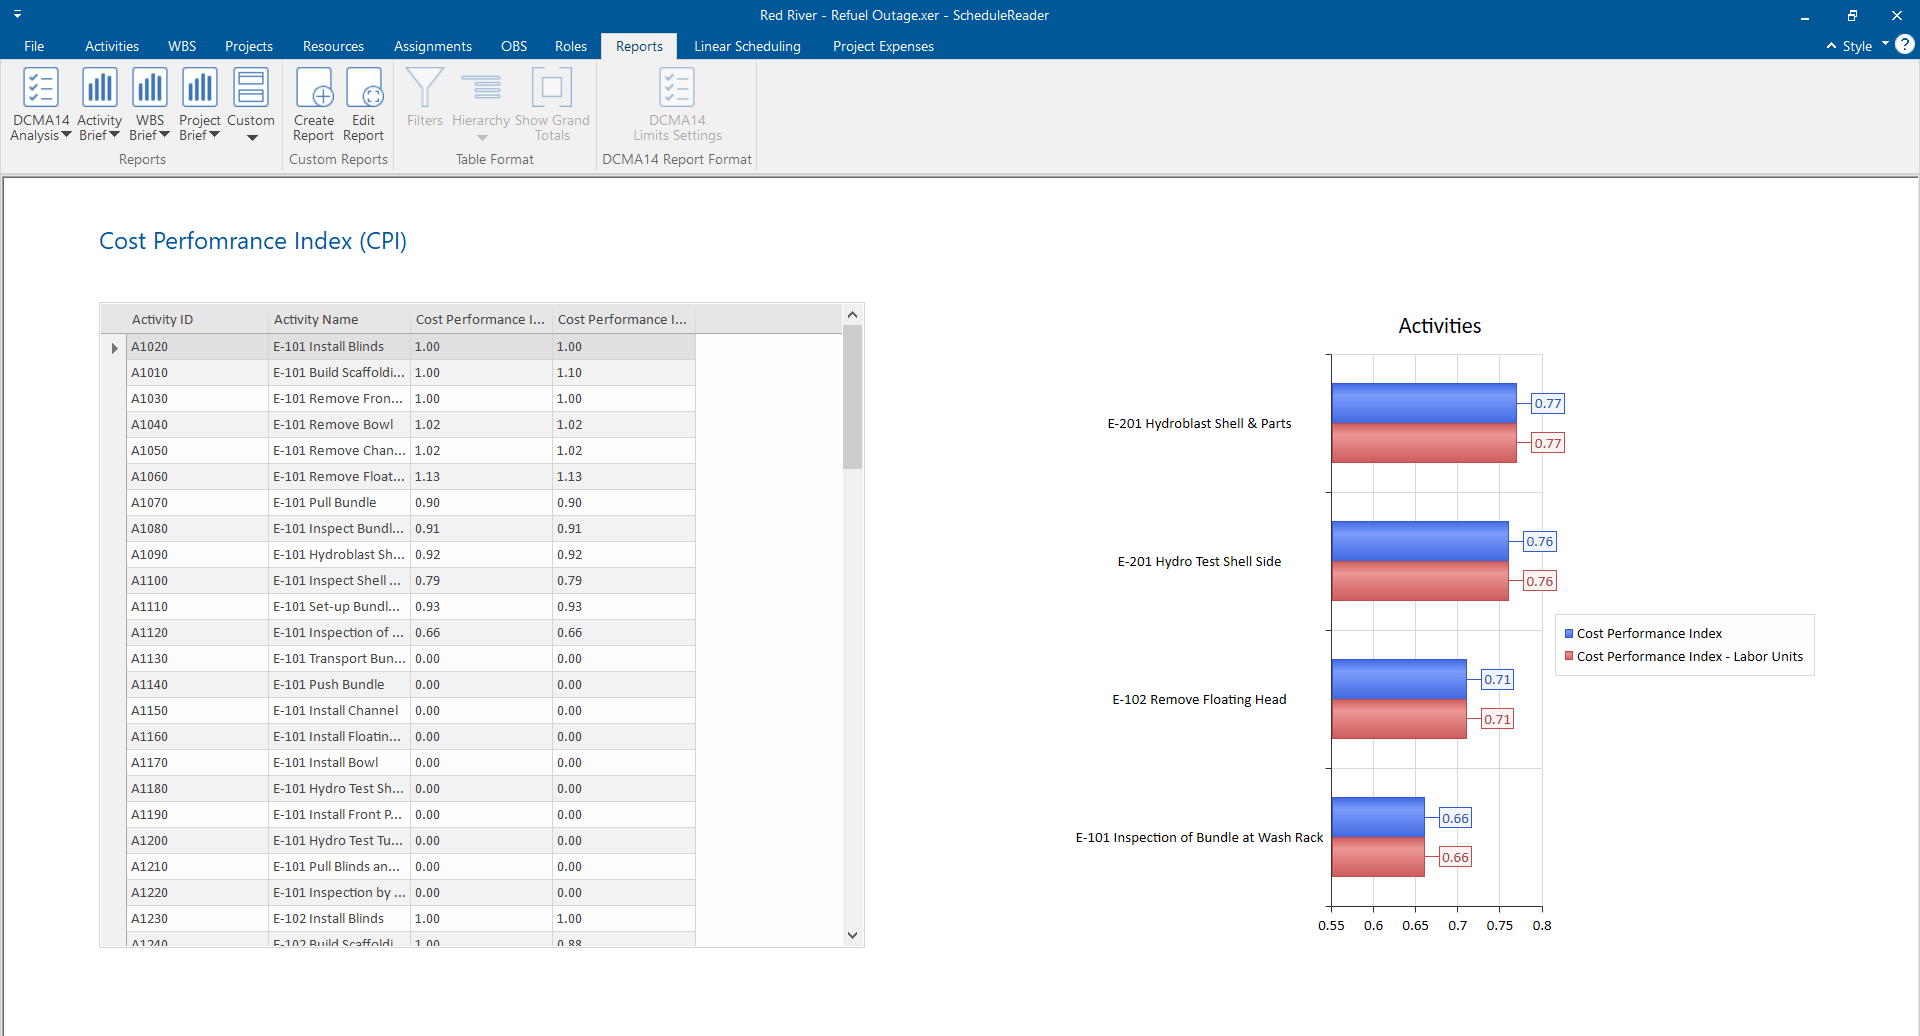Open the help question mark icon
Viewport: 1920px width, 1036px height.
[x=1905, y=45]
